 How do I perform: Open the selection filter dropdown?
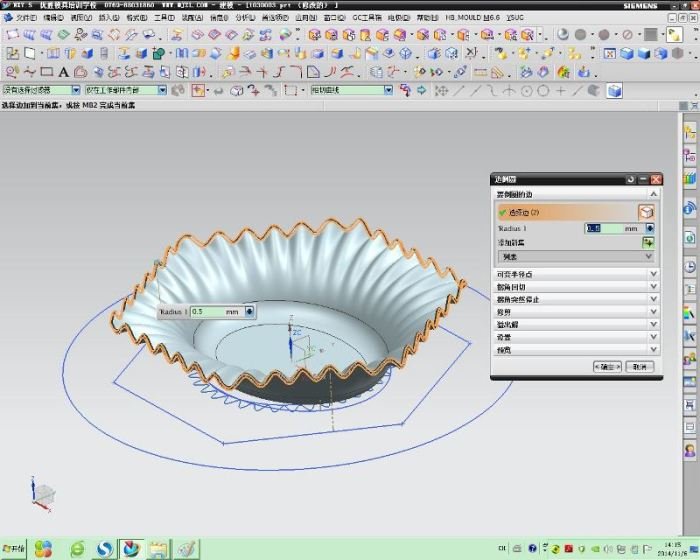click(x=76, y=90)
